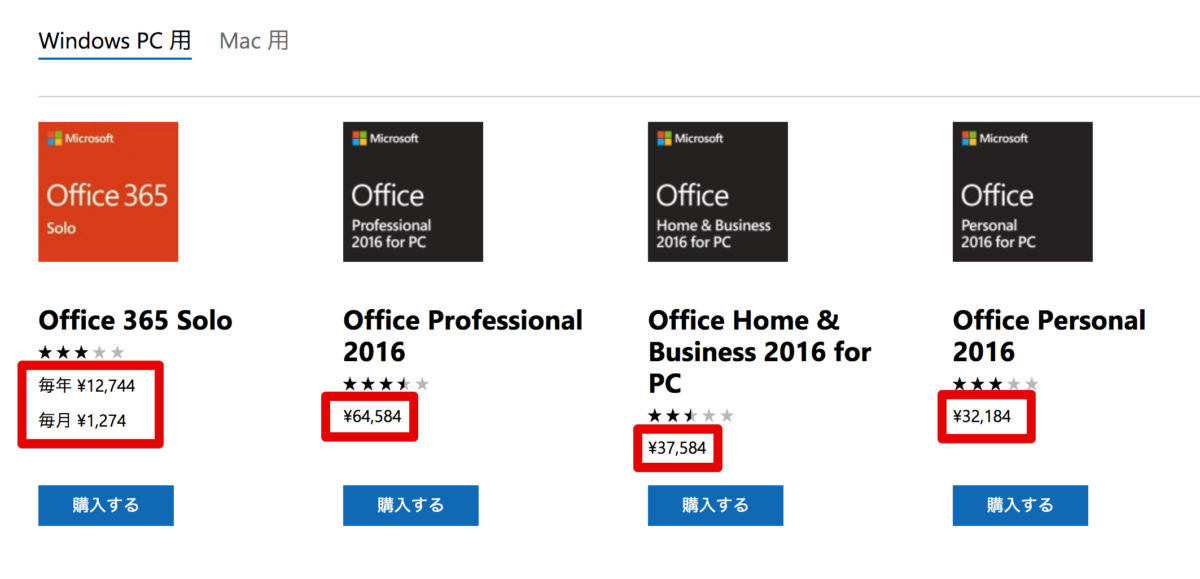
Task: Click the star rating of Office Professional 2016
Action: 386,384
